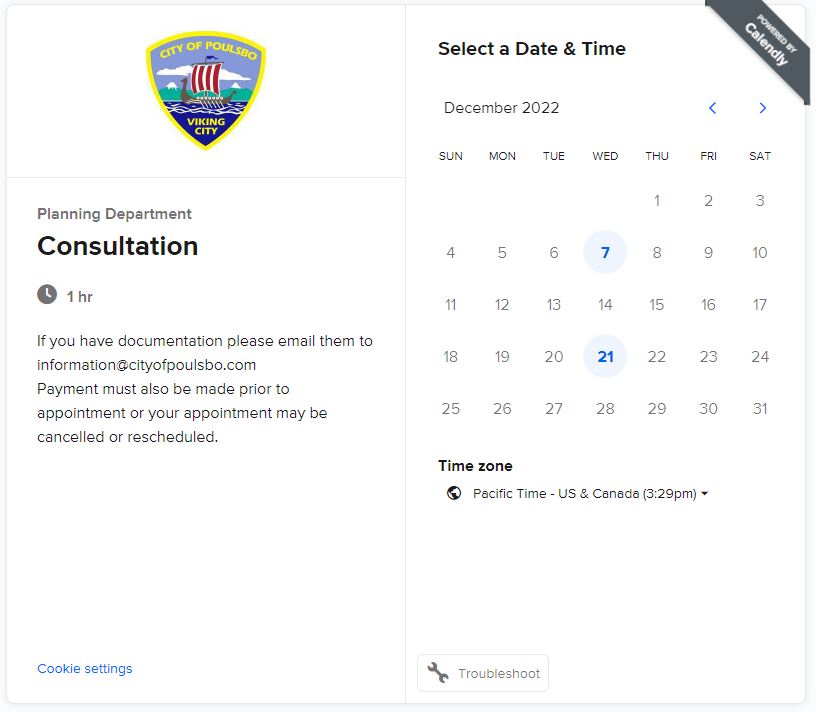This screenshot has height=712, width=816.
Task: Click the clock duration icon
Action: pyautogui.click(x=47, y=295)
